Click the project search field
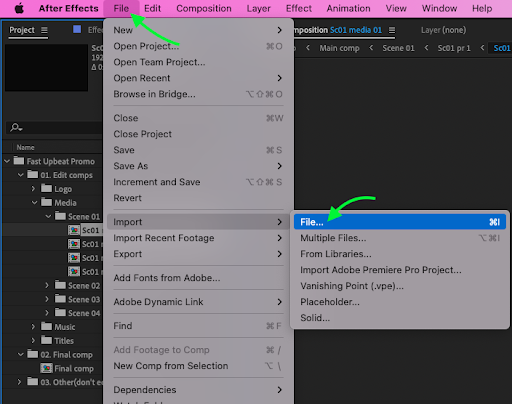 tap(54, 128)
